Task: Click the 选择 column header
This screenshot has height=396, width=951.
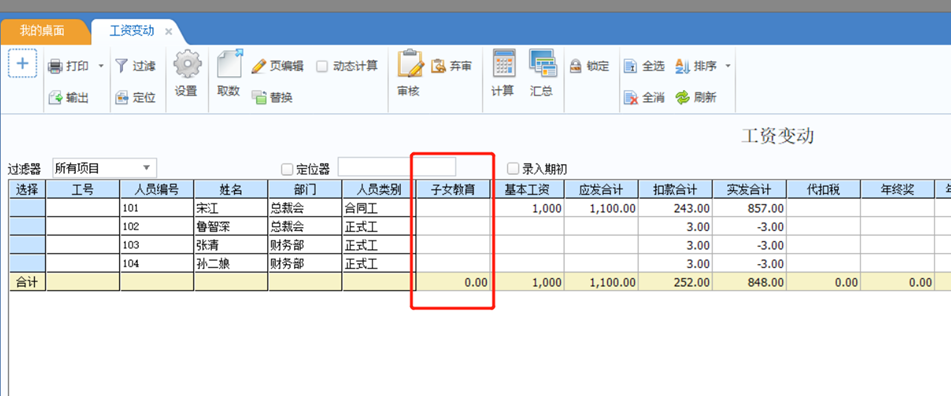Action: click(27, 190)
